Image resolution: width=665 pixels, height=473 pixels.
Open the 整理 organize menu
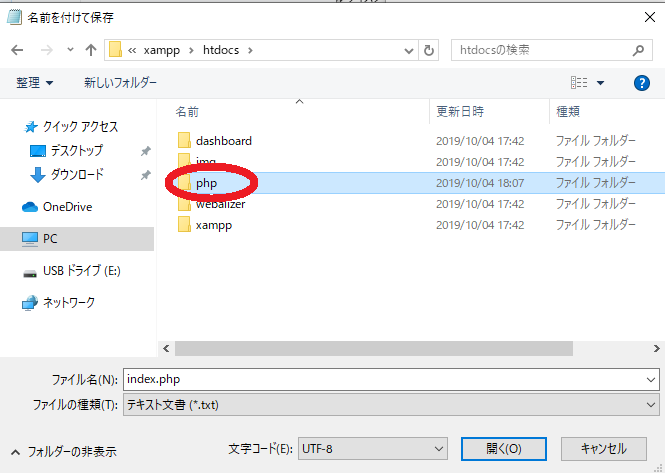pyautogui.click(x=34, y=83)
